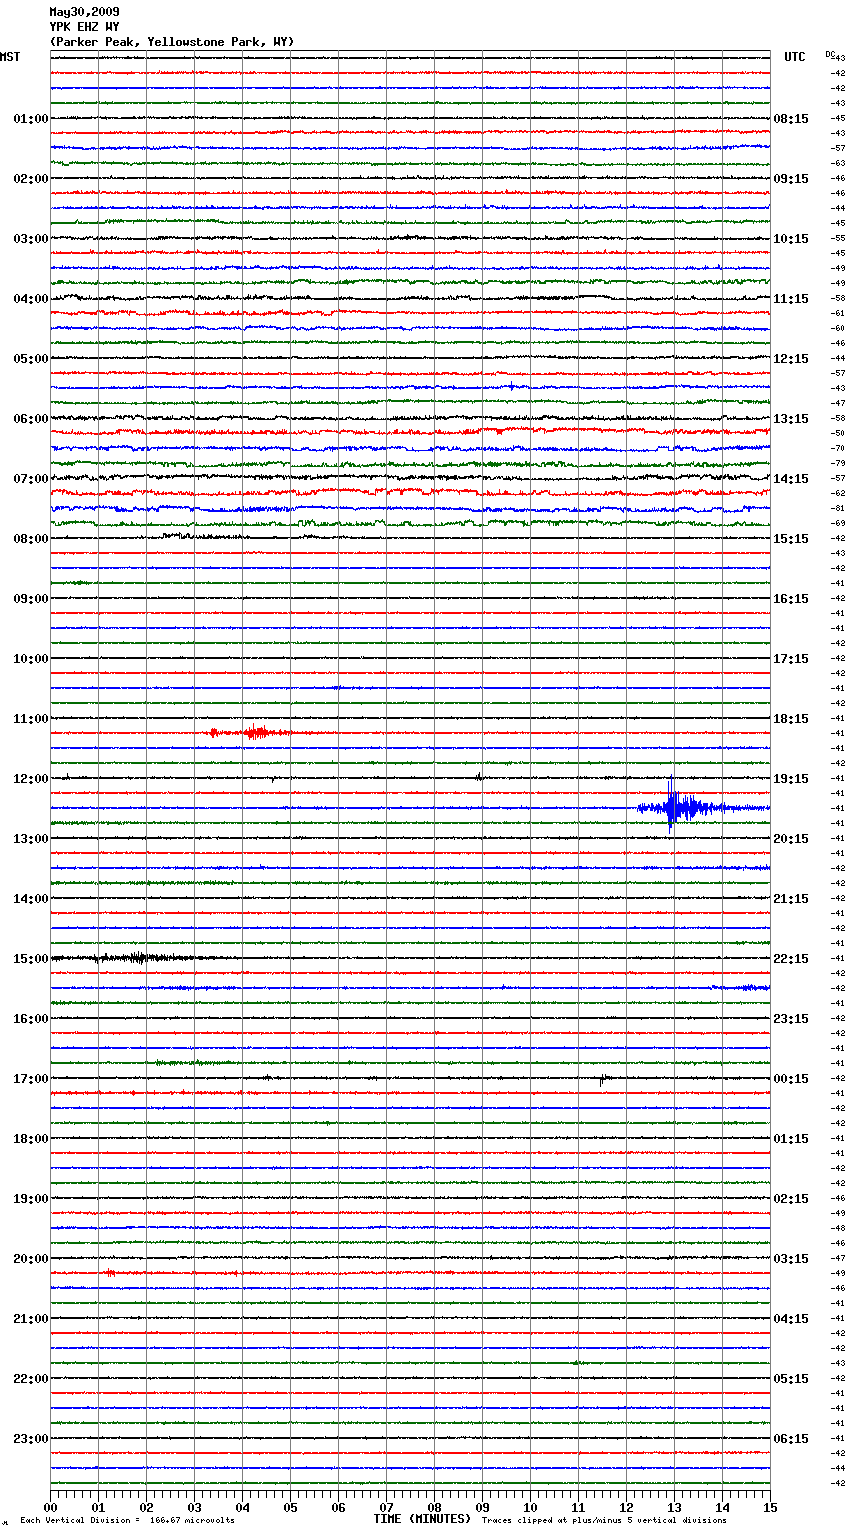Click the 22:15 UTC time label
Screen dimensions: 850x1534
(x=791, y=959)
